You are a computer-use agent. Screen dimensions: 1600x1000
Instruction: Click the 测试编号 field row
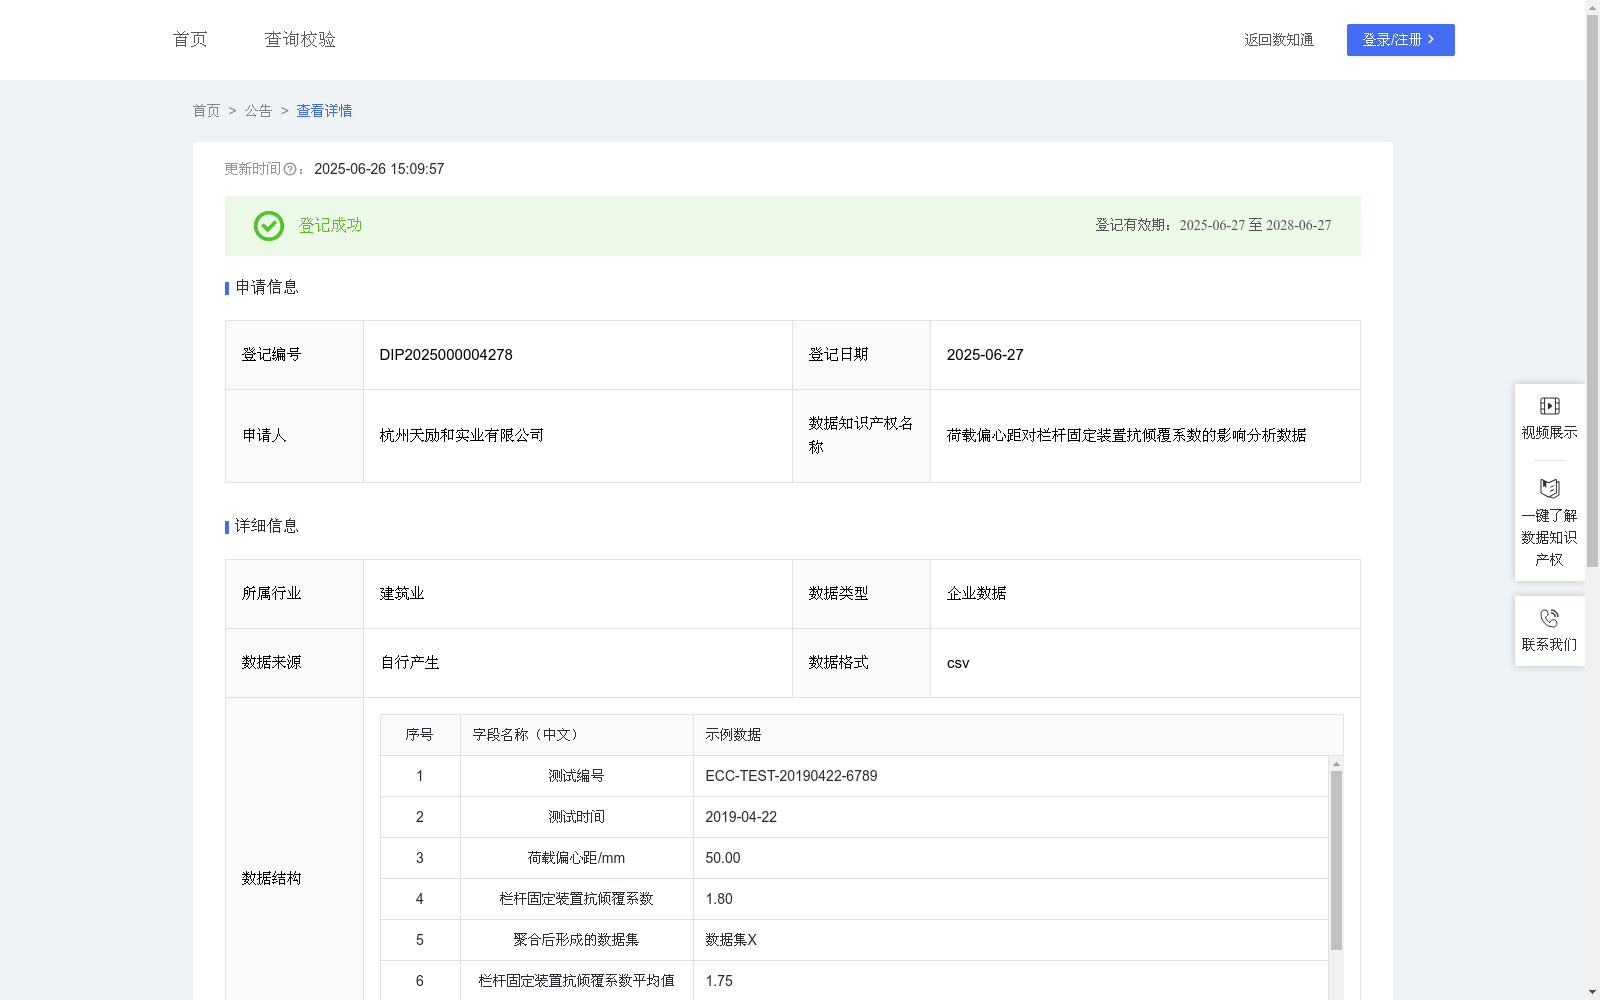[x=854, y=776]
